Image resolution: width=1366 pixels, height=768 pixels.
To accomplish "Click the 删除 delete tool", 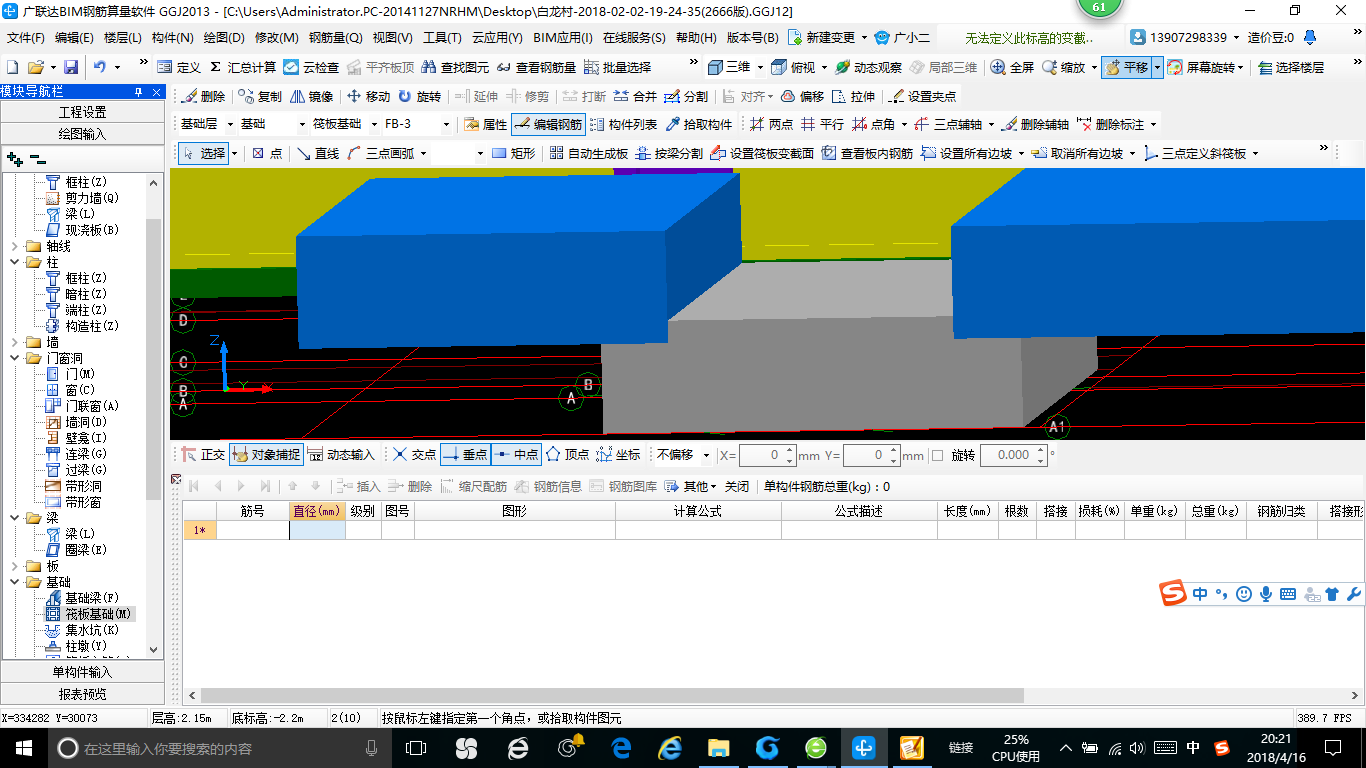I will 203,97.
